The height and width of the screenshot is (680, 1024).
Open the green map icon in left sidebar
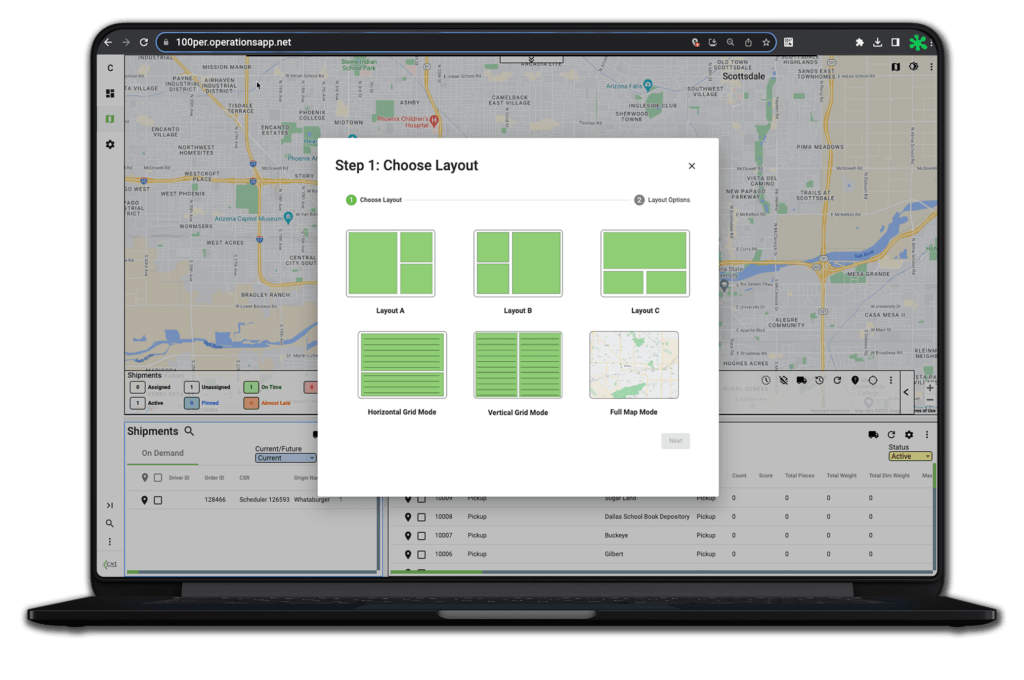pyautogui.click(x=109, y=118)
